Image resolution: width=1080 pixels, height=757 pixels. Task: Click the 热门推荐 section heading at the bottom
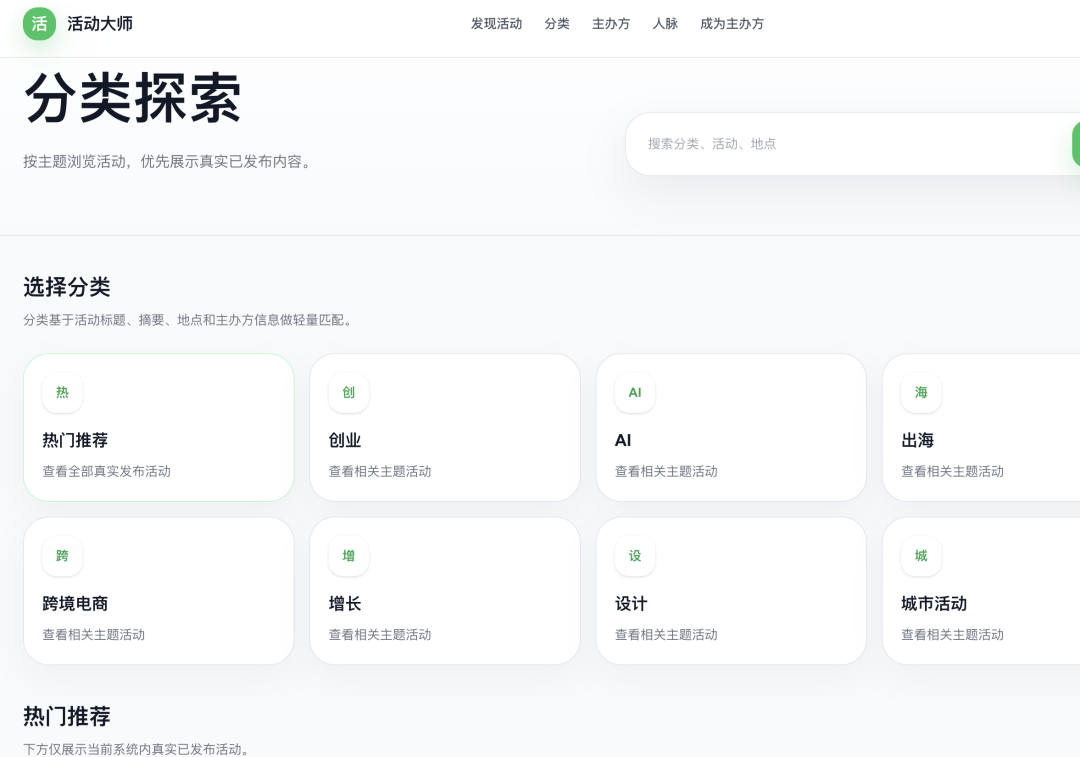click(x=67, y=716)
